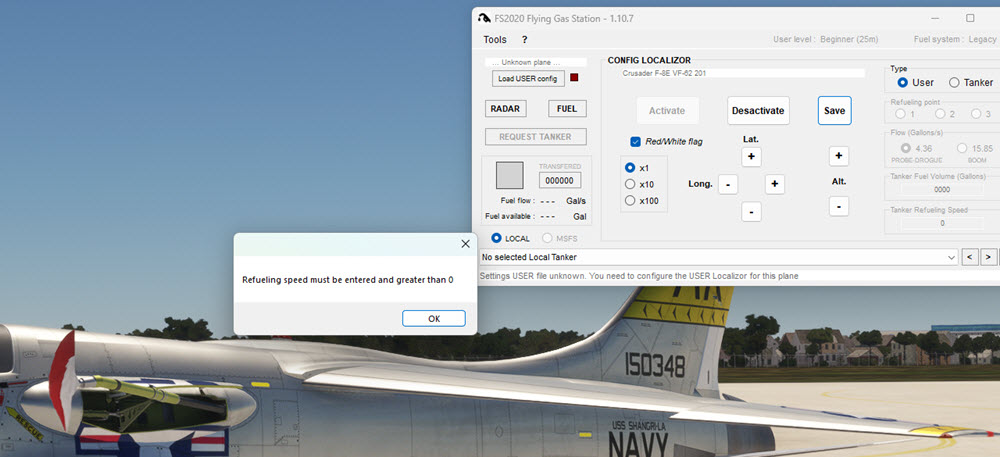1000x457 pixels.
Task: Toggle the Red/White flag checkbox
Action: coord(635,141)
